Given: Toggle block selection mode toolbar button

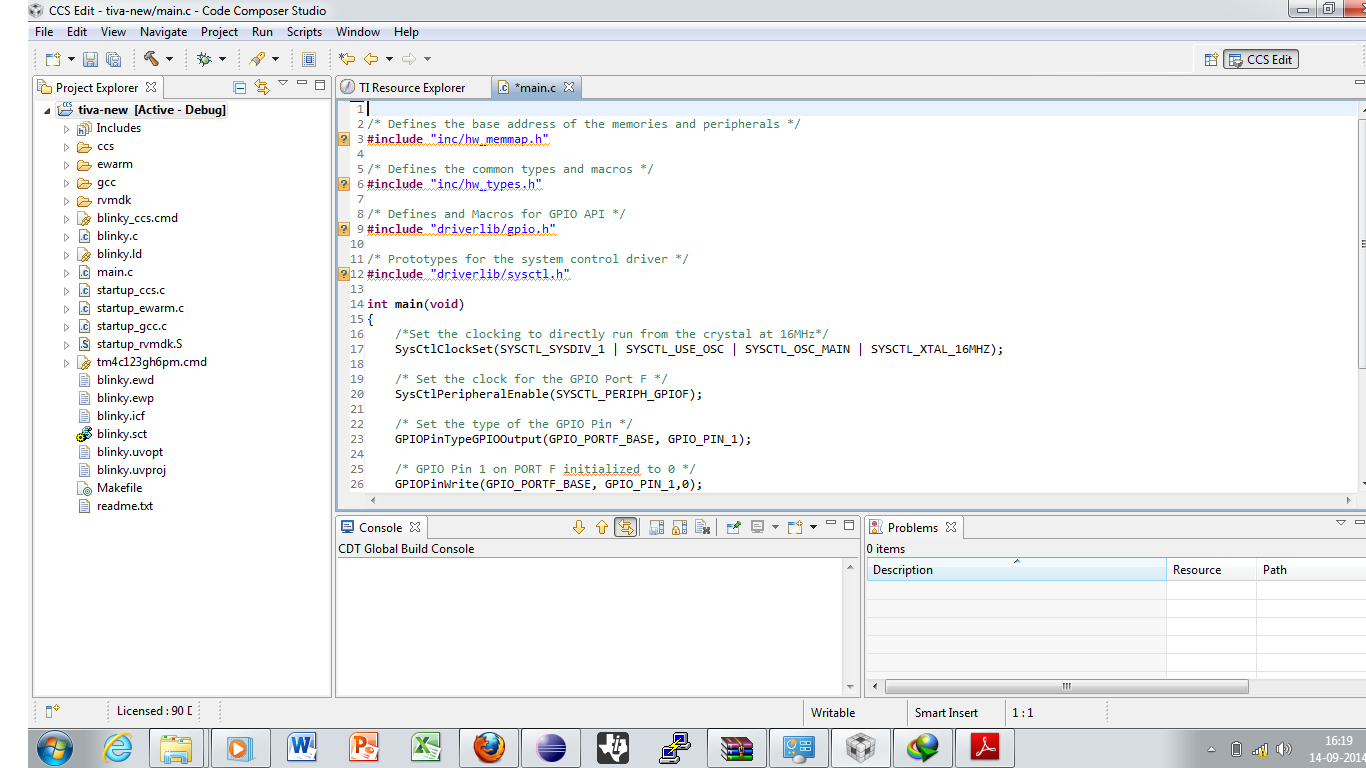Looking at the screenshot, I should [x=309, y=59].
